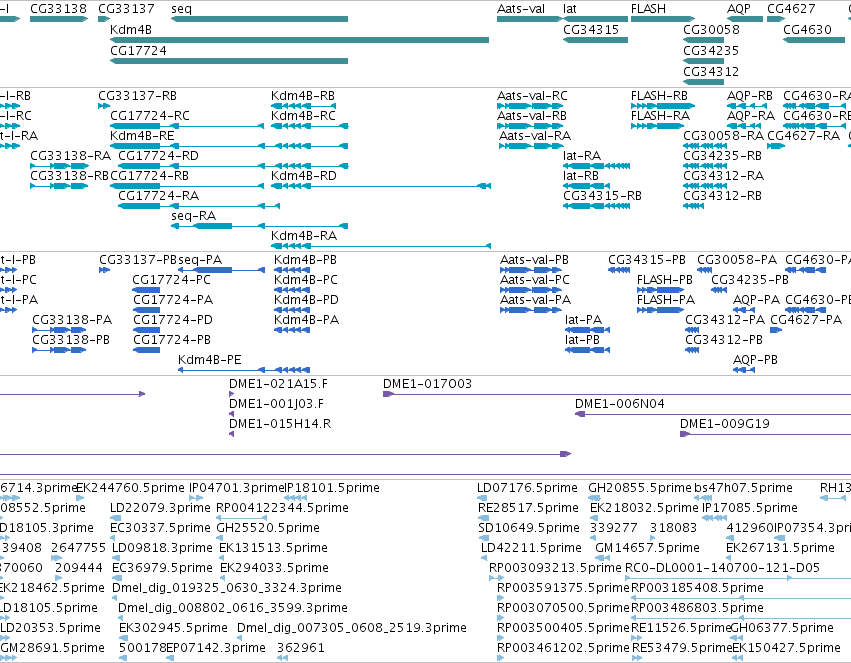851x663 pixels.
Task: Open transcript seq-RA
Action: pos(193,216)
